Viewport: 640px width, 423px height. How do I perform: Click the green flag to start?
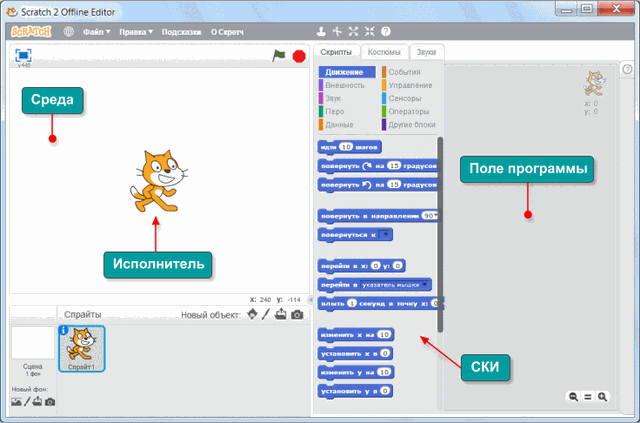tap(279, 56)
